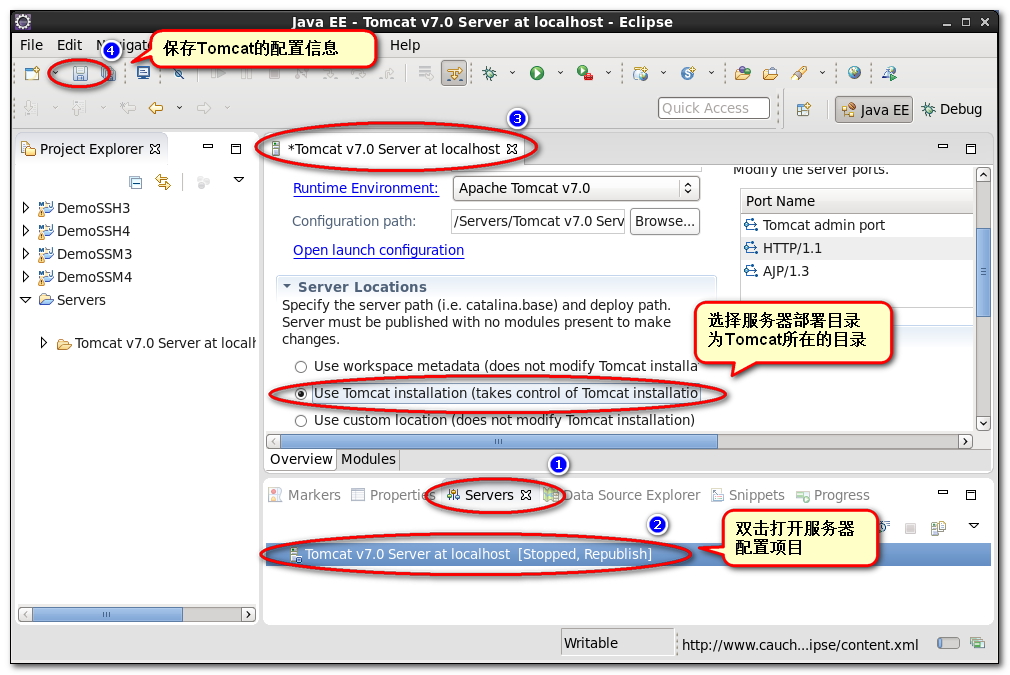Expand the DemoSSH4 project

click(x=26, y=231)
